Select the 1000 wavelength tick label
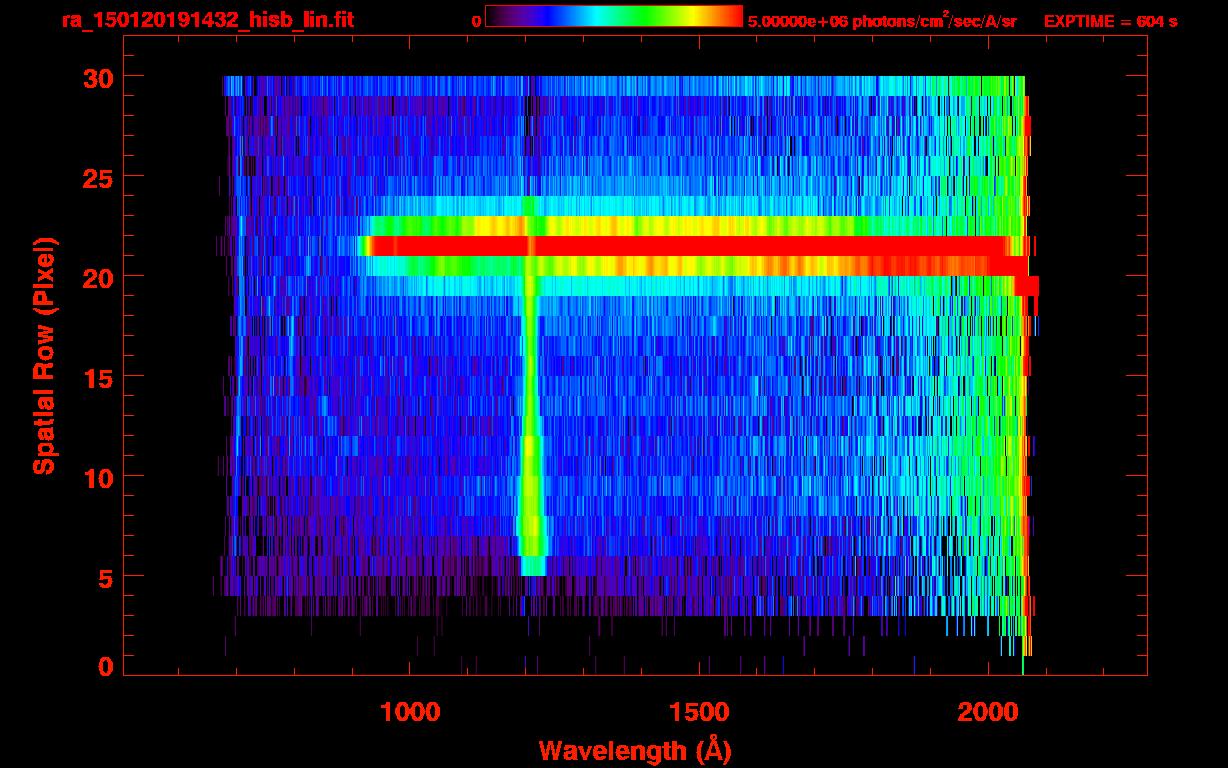The image size is (1228, 768). pos(411,711)
